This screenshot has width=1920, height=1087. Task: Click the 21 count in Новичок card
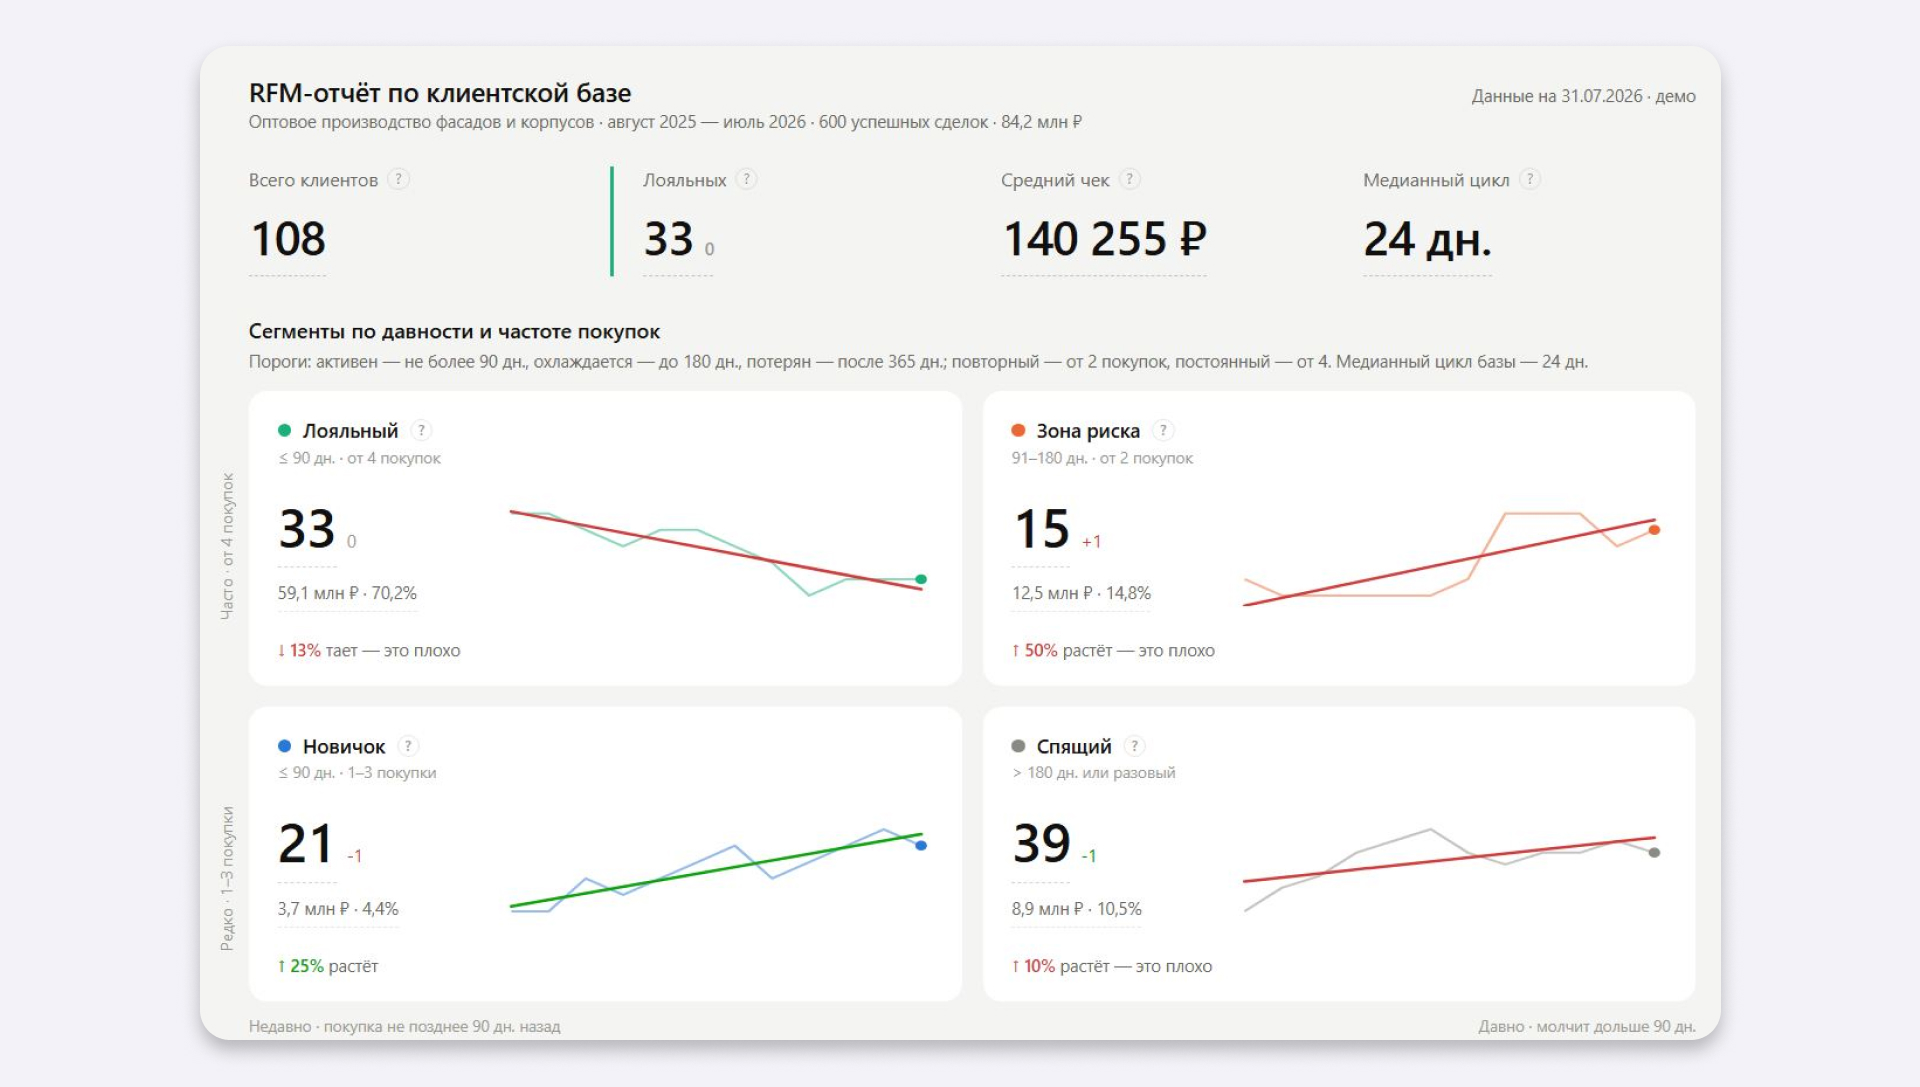(x=307, y=844)
